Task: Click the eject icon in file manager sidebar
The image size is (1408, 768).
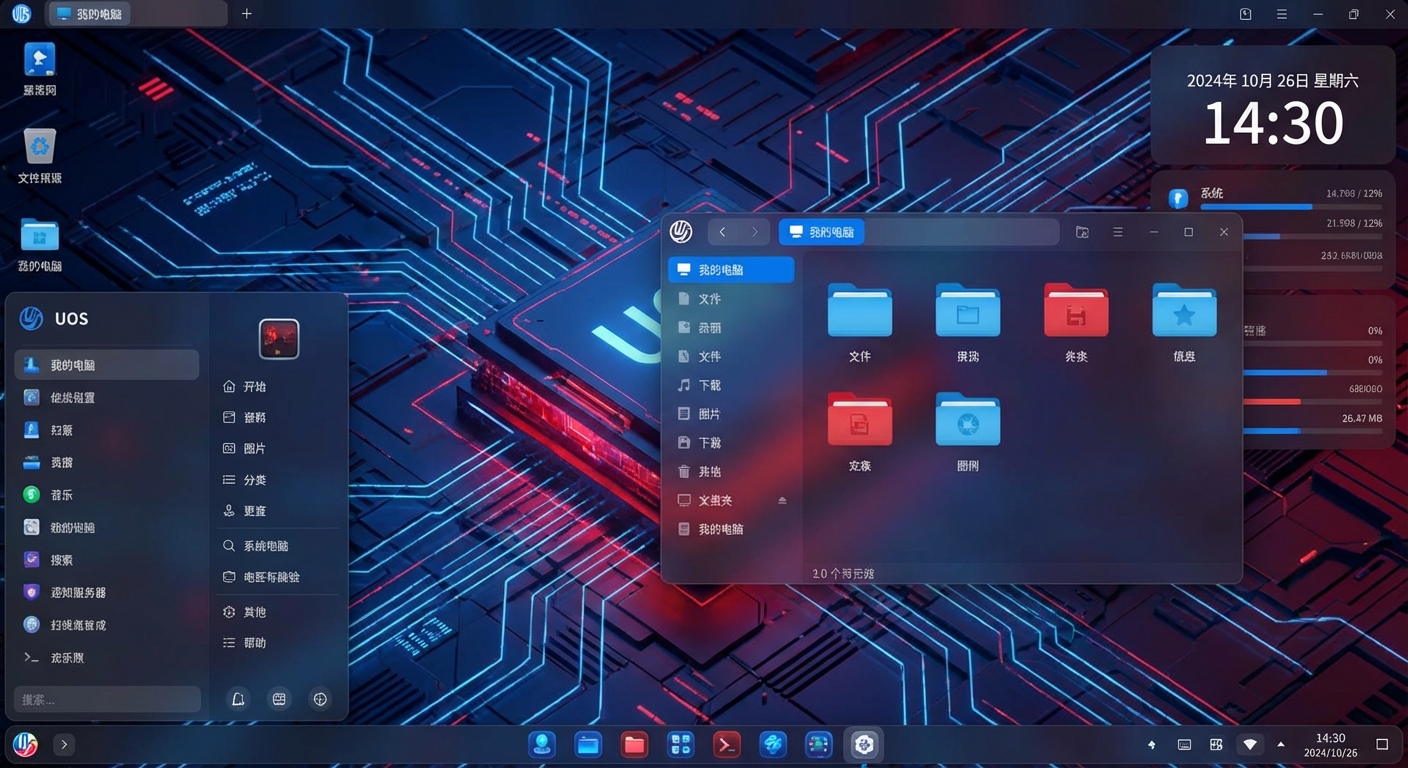Action: (782, 500)
